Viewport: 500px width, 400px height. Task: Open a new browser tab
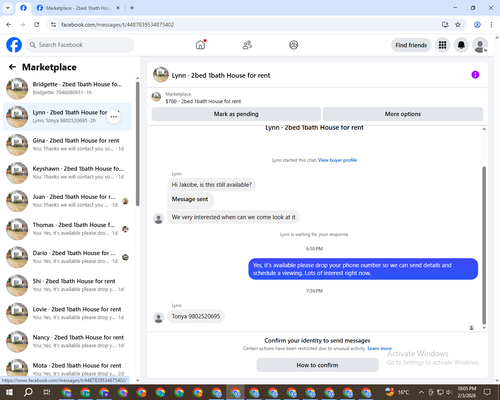[132, 8]
